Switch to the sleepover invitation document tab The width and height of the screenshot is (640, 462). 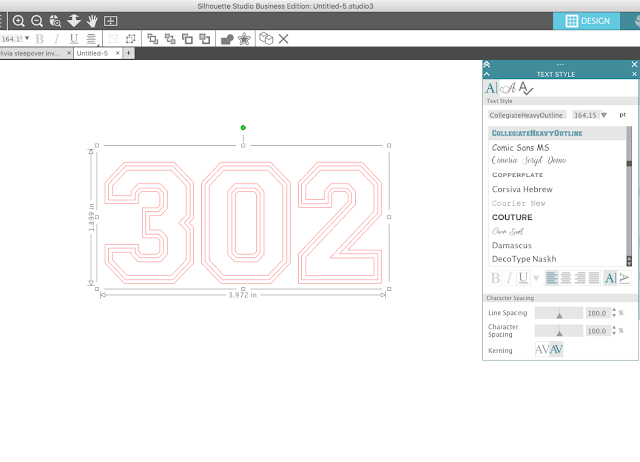31,53
